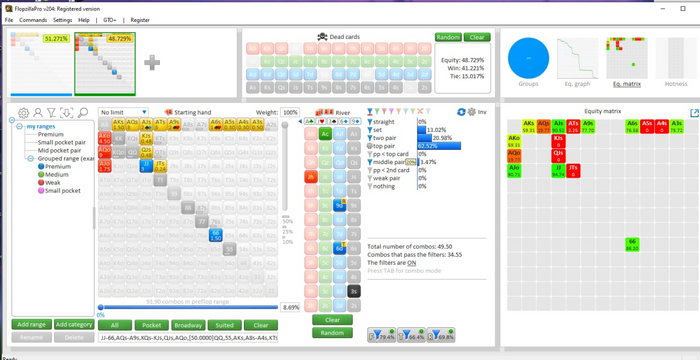Click the gear icon beside top pair
This screenshot has width=700, height=360.
pos(369,146)
